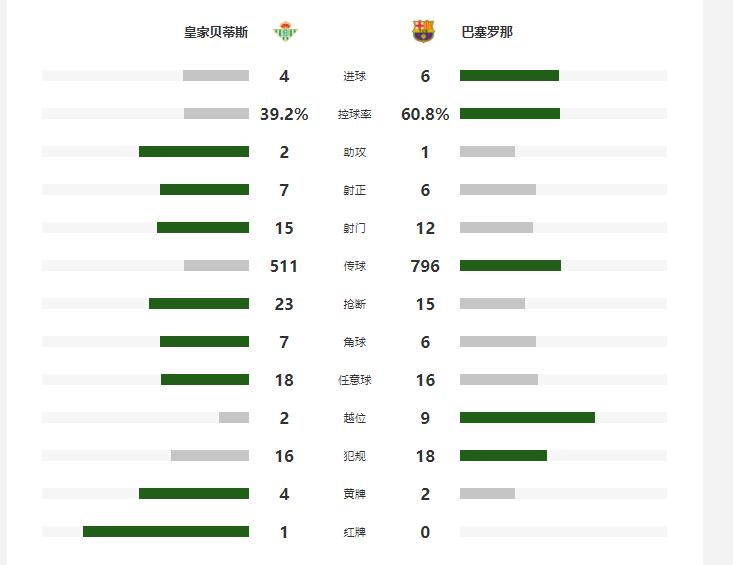Click Real Betis's green 抢断 tackles bar

[x=199, y=304]
